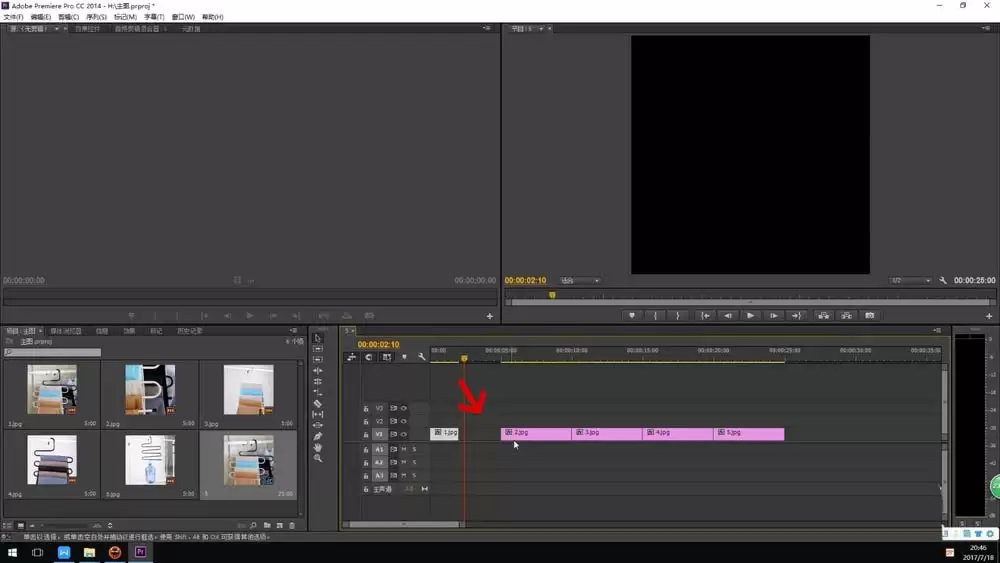Open timeline display settings wrench
1000x563 pixels.
(x=421, y=357)
